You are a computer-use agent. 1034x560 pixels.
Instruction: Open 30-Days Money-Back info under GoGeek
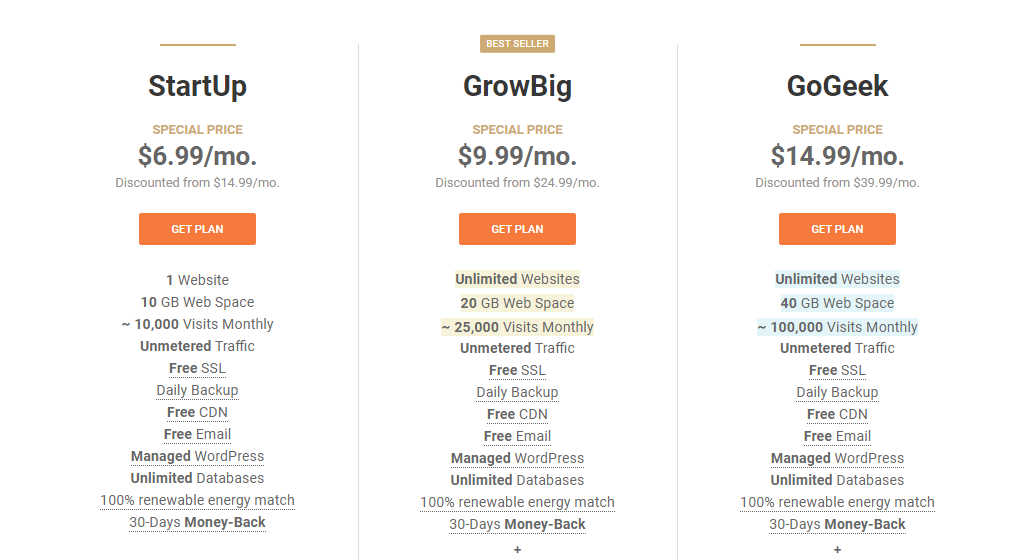pos(837,524)
